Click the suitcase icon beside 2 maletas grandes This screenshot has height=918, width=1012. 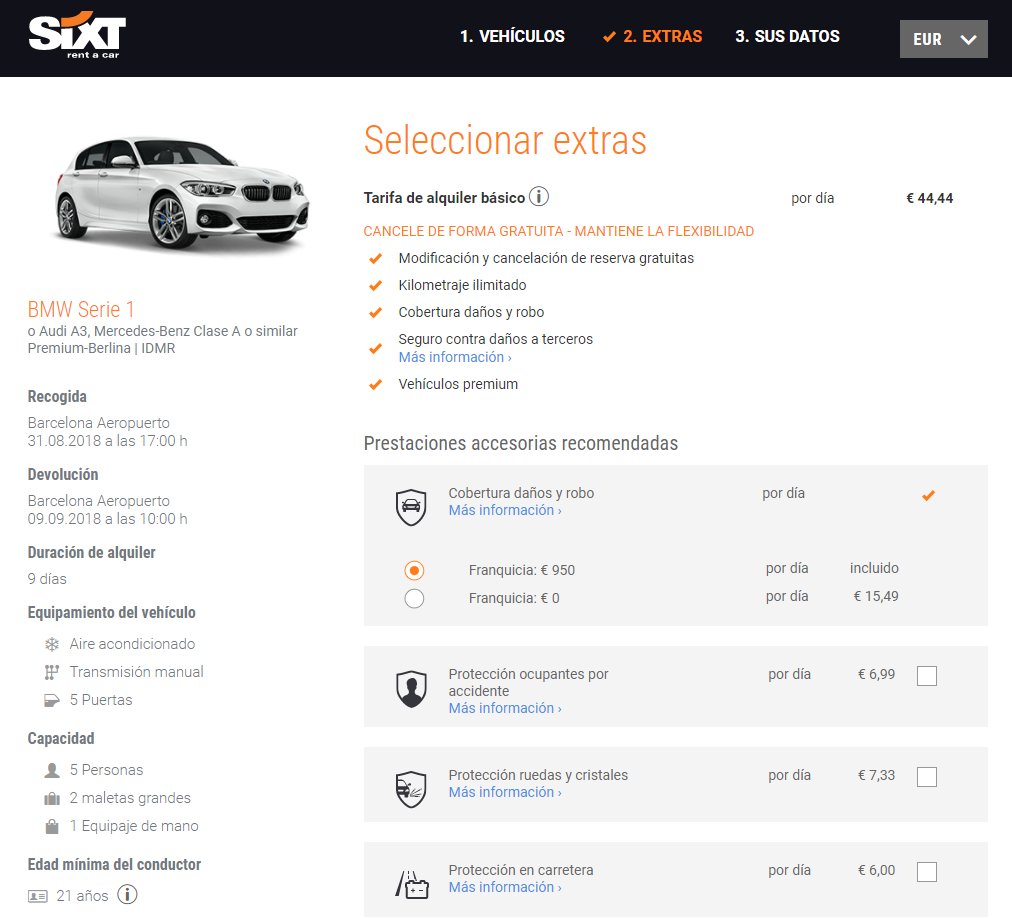tap(52, 799)
